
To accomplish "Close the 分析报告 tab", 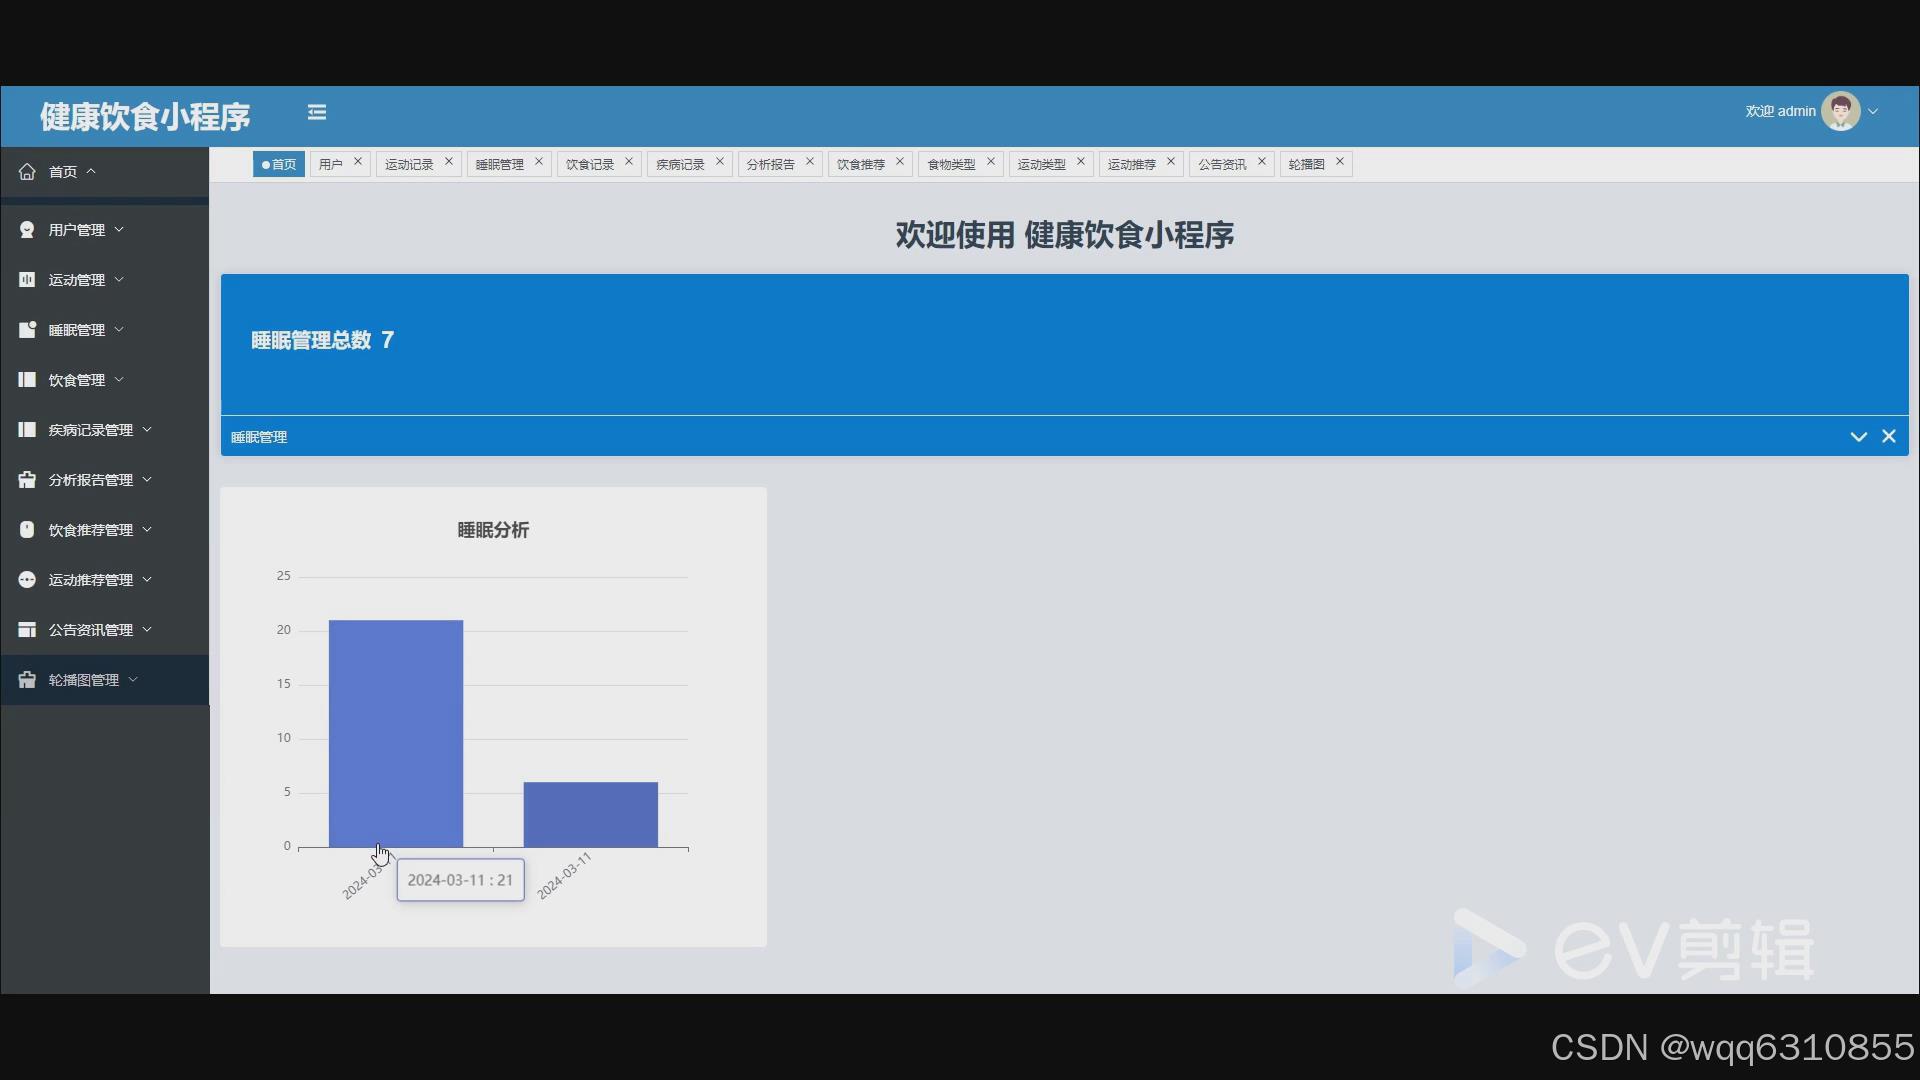I will pyautogui.click(x=810, y=161).
